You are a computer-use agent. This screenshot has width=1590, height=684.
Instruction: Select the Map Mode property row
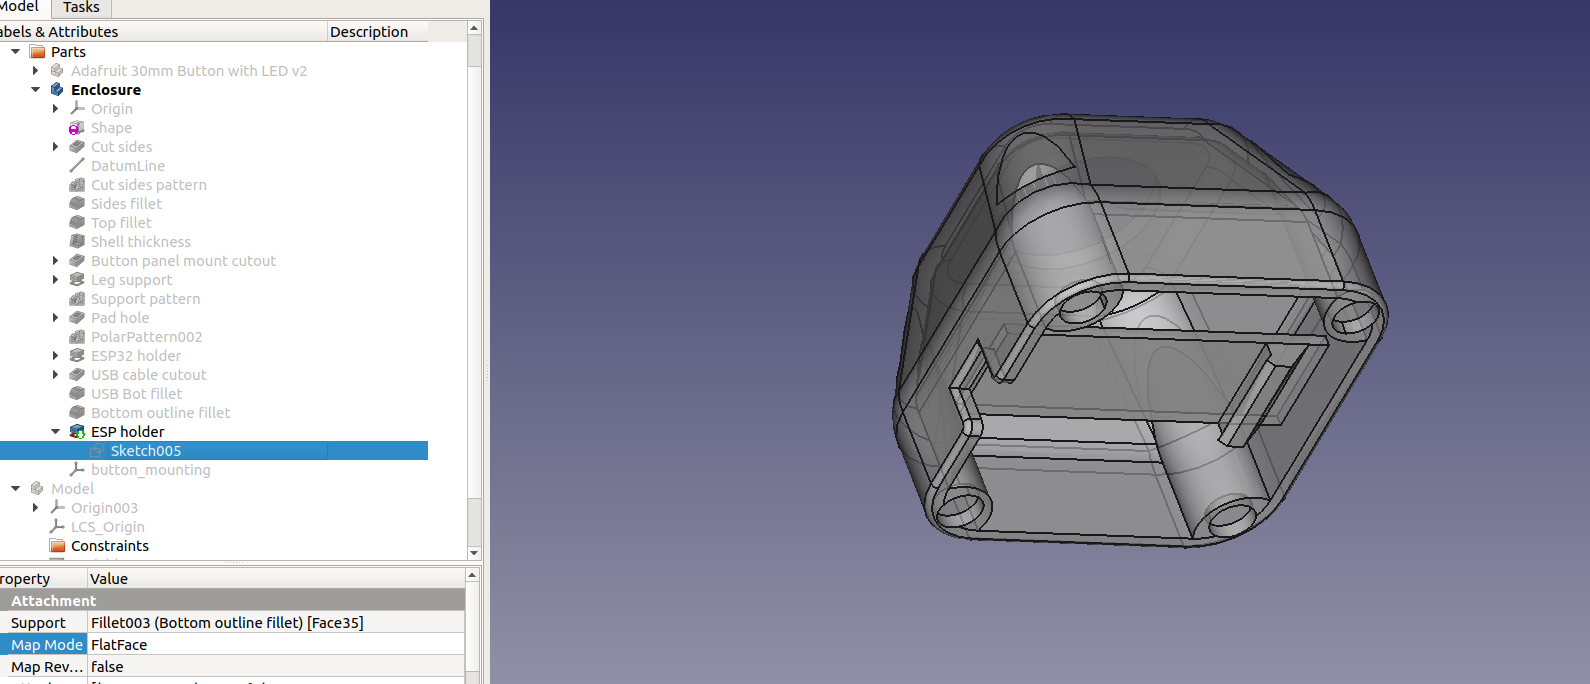pyautogui.click(x=232, y=645)
